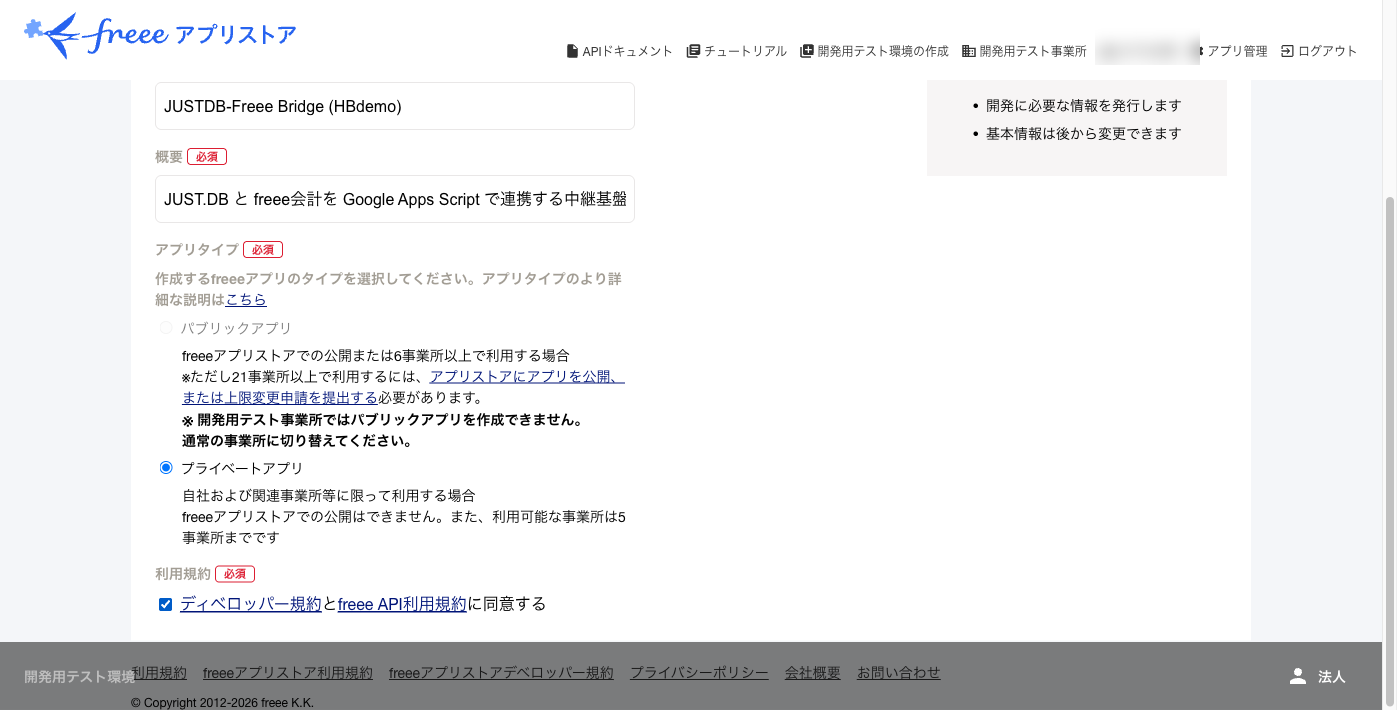This screenshot has height=710, width=1397.
Task: Click the 開発用テスト事業所 building icon
Action: click(x=968, y=51)
